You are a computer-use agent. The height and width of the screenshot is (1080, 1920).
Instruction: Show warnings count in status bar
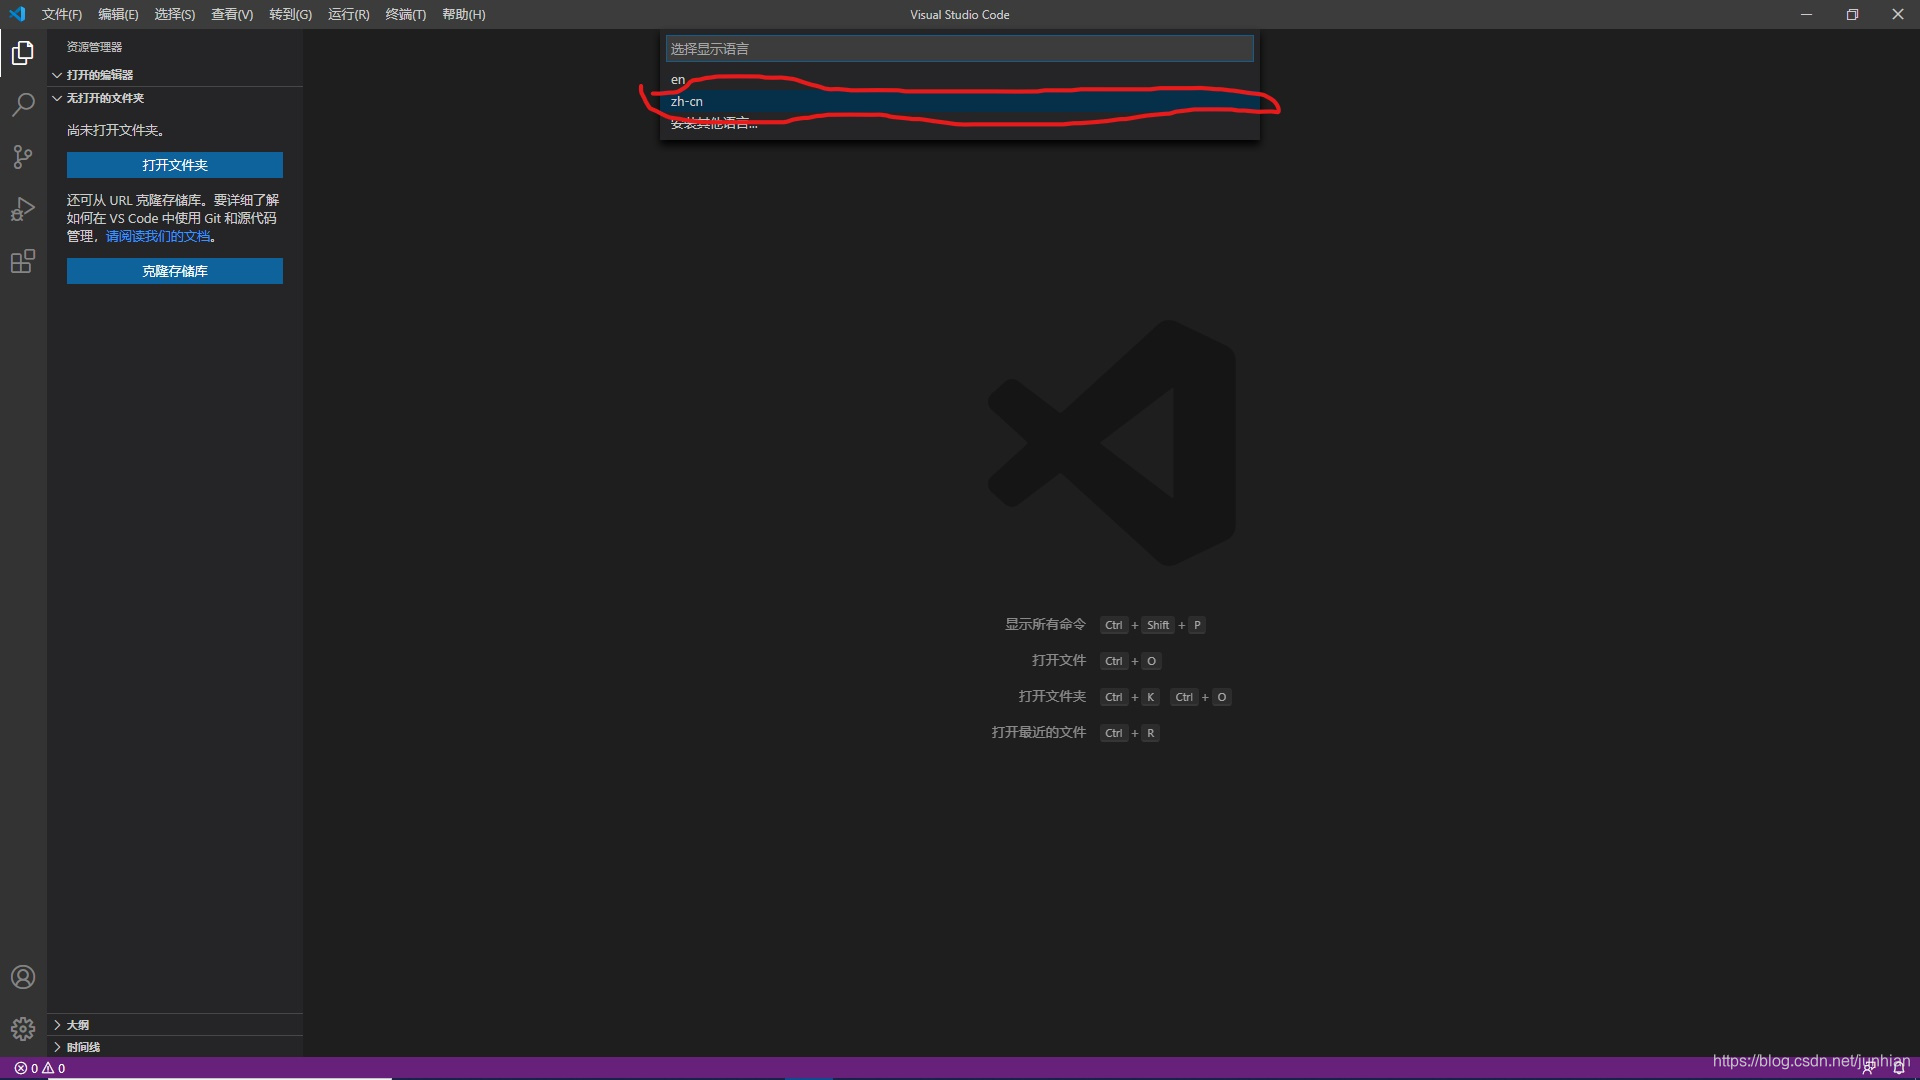pos(54,1068)
